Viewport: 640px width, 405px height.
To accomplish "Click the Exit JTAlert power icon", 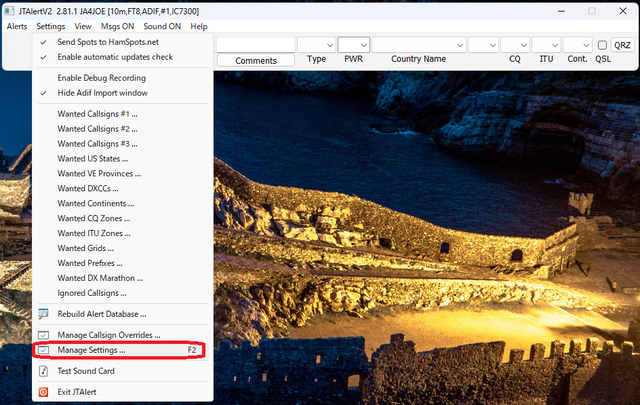I will (43, 392).
